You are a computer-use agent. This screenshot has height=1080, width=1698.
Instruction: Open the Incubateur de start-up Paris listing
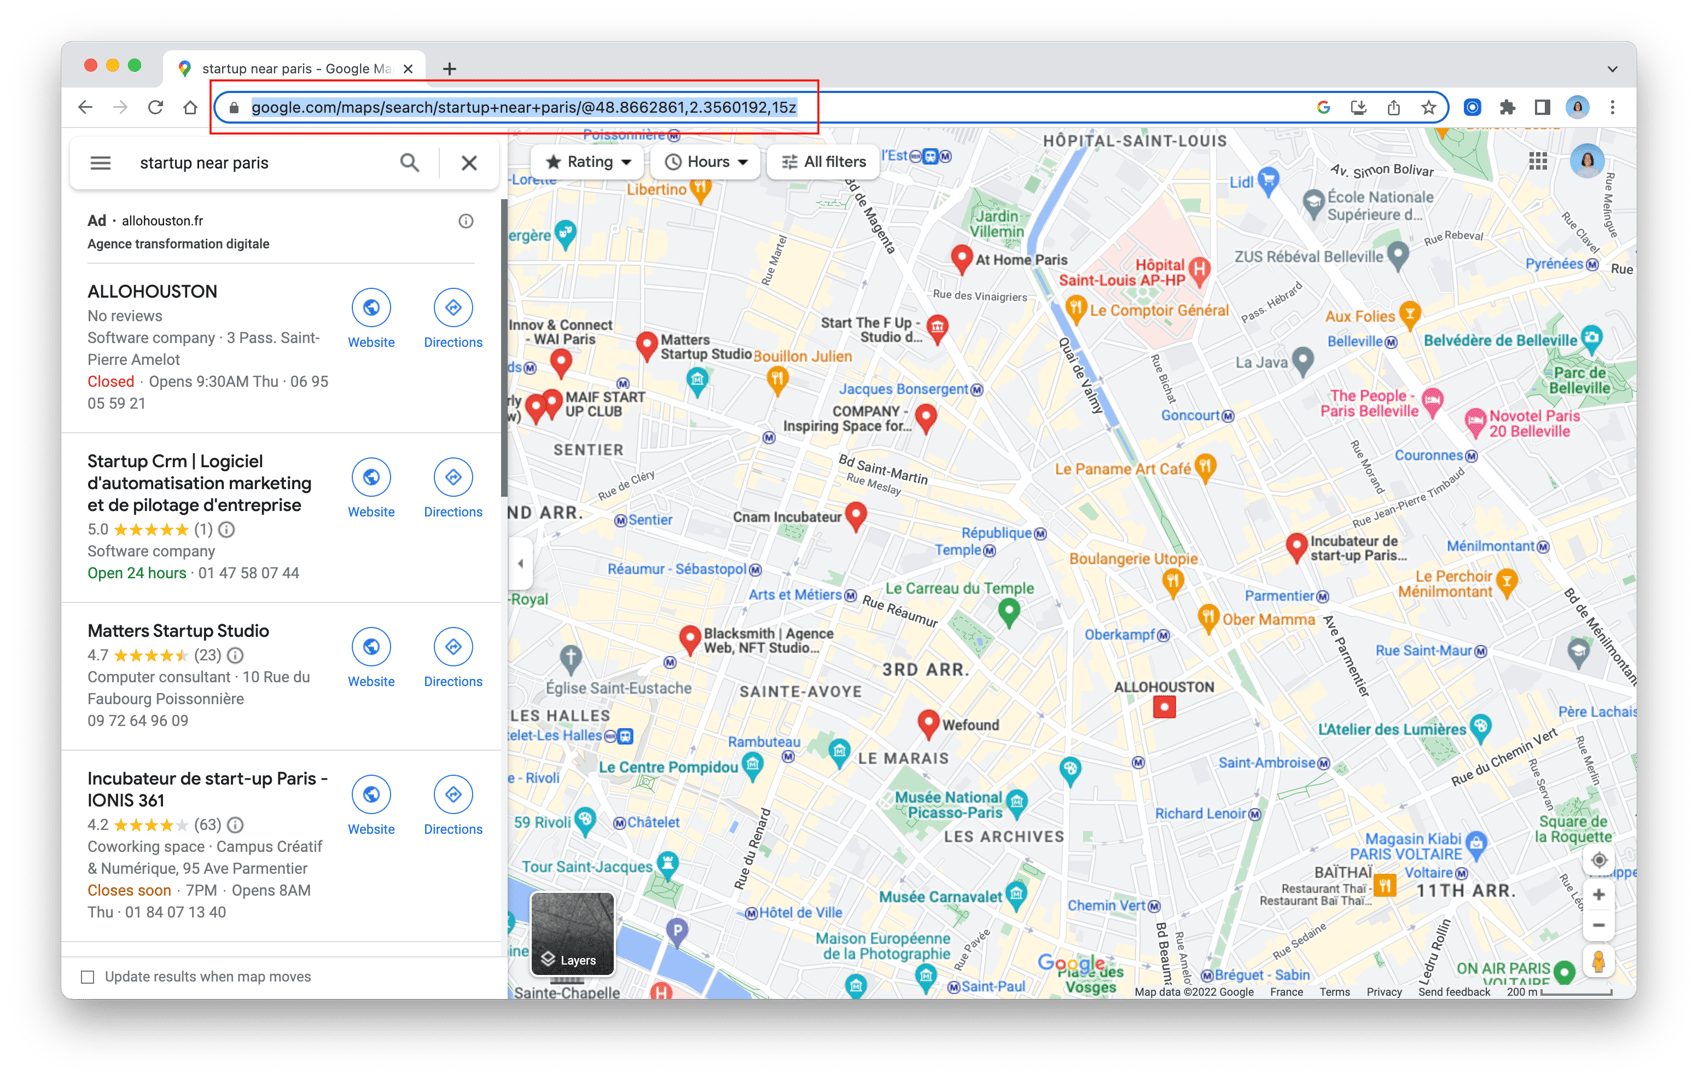click(208, 790)
